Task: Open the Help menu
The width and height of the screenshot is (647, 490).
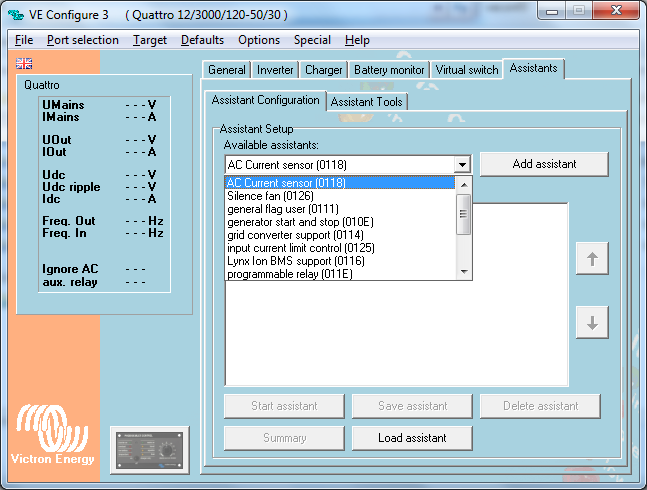Action: [x=357, y=40]
